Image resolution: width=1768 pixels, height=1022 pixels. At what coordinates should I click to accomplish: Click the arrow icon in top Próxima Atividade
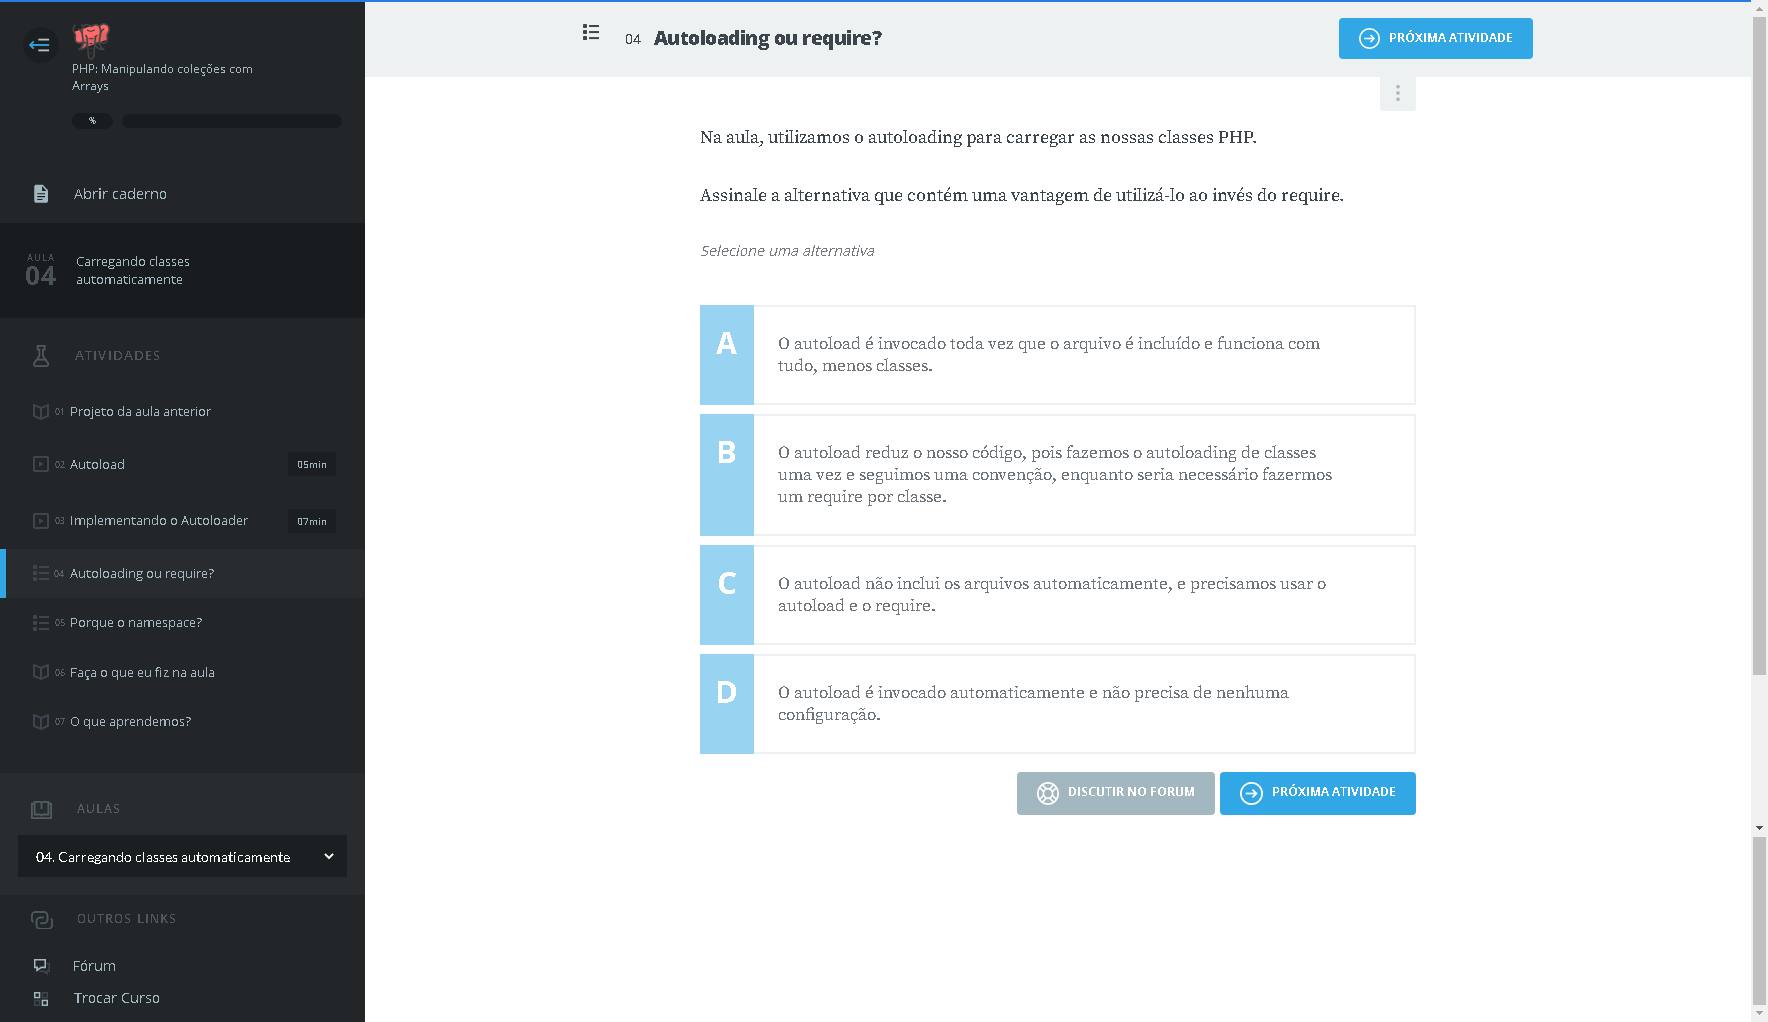coord(1369,38)
